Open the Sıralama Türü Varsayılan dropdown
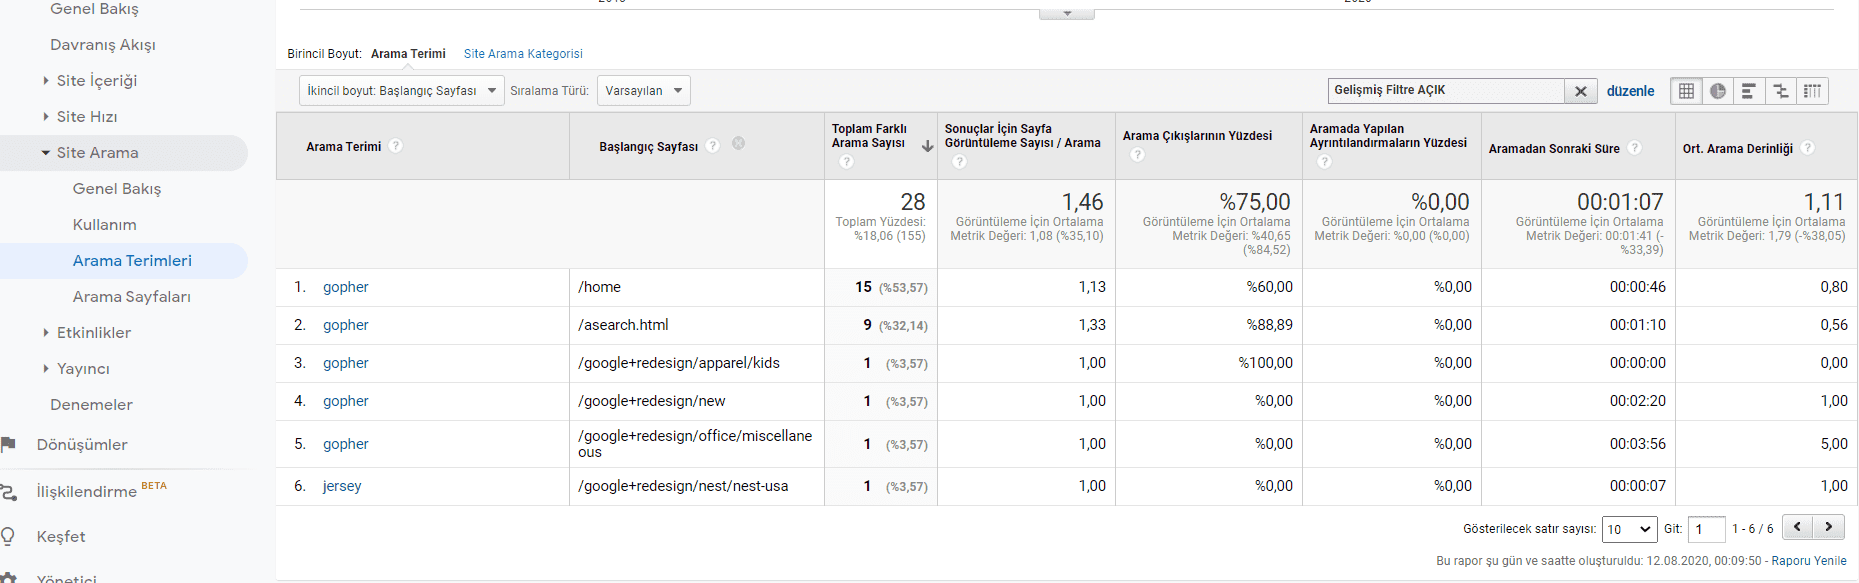1859x583 pixels. coord(643,91)
